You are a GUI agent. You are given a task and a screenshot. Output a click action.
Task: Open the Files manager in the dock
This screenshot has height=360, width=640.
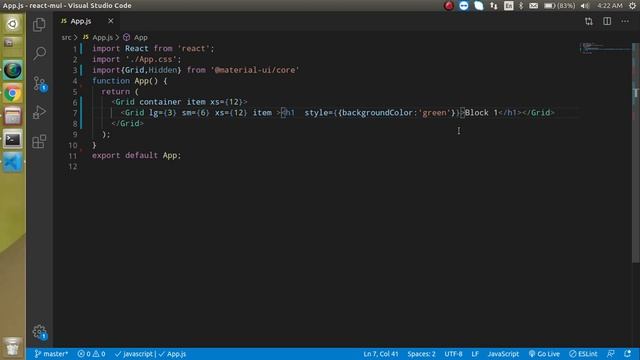pos(12,116)
